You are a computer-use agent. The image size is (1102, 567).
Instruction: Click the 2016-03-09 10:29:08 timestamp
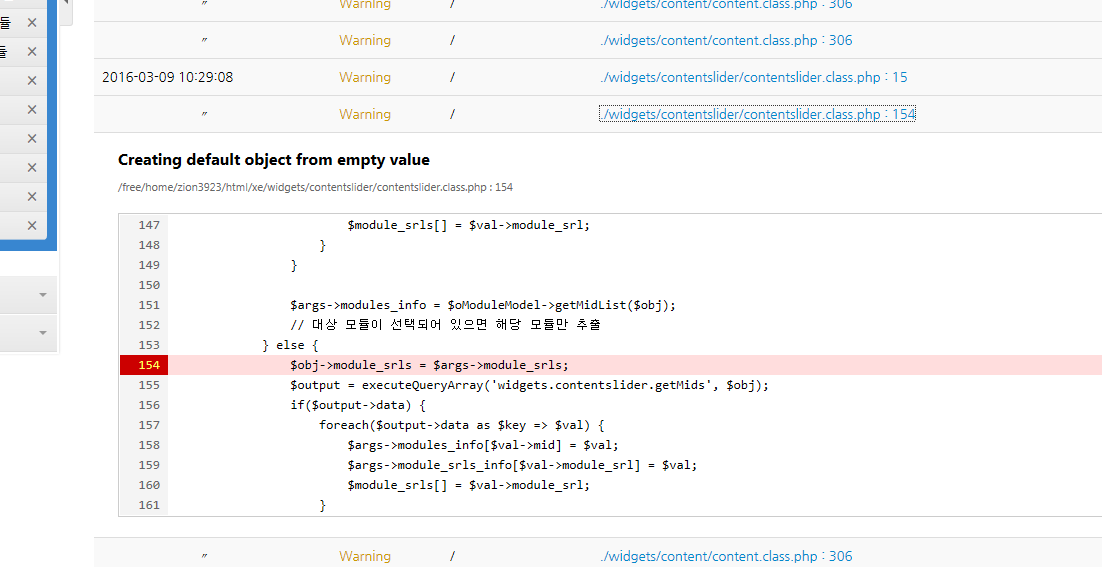click(x=167, y=77)
